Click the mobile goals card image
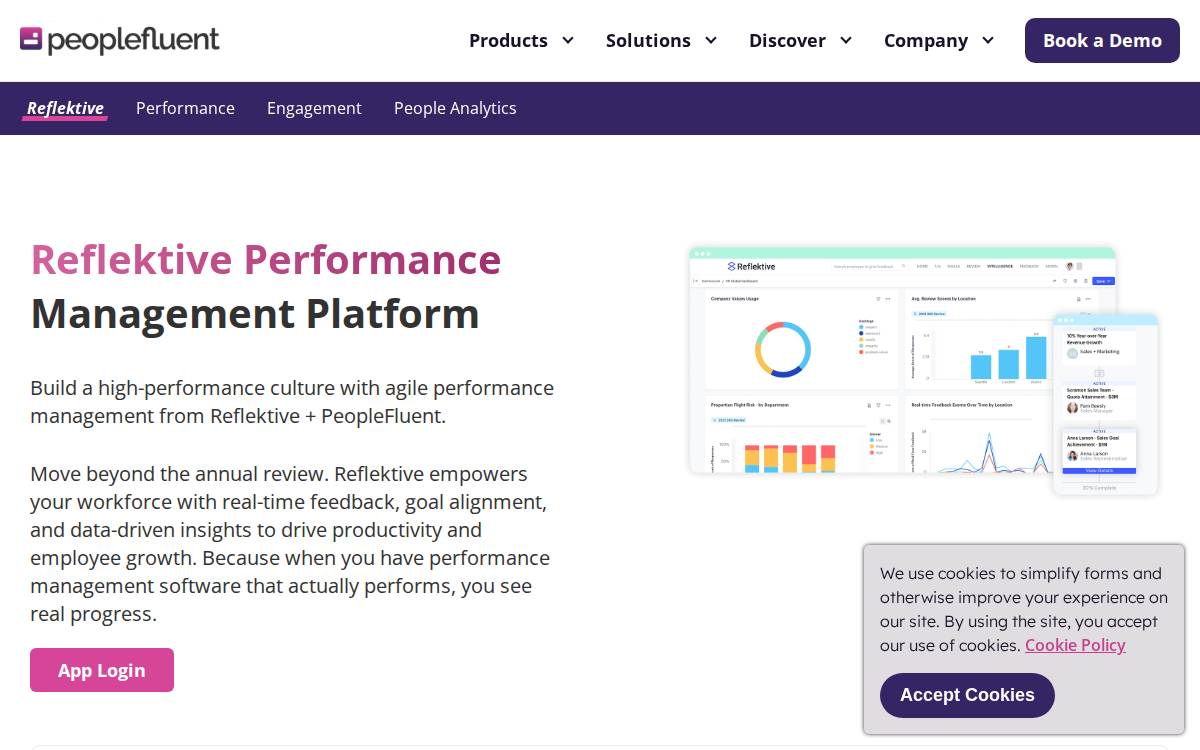1200x750 pixels. click(x=1106, y=404)
